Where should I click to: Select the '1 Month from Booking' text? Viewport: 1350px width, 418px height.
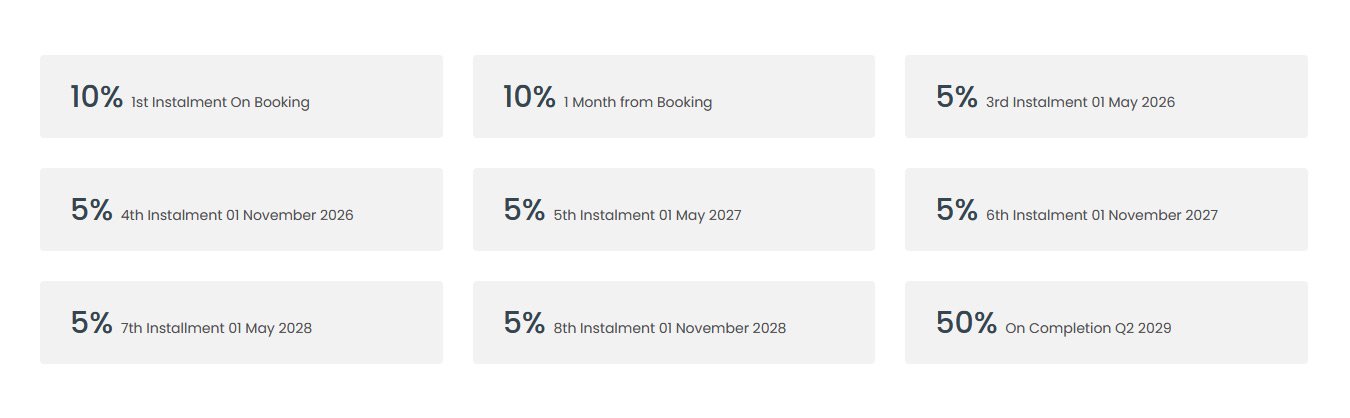pos(637,102)
